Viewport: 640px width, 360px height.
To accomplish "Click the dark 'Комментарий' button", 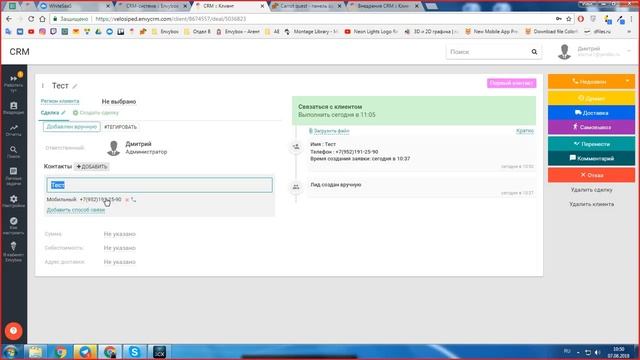I will (591, 158).
